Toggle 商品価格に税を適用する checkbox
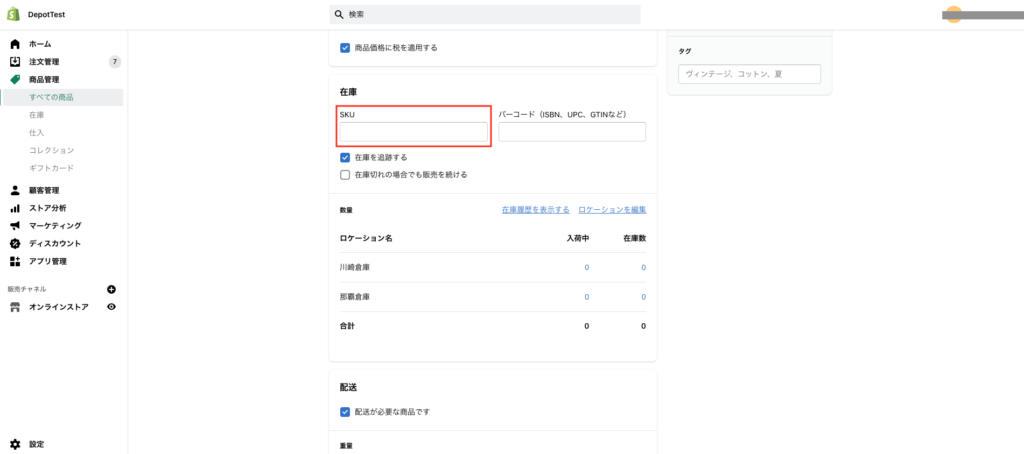 tap(345, 47)
